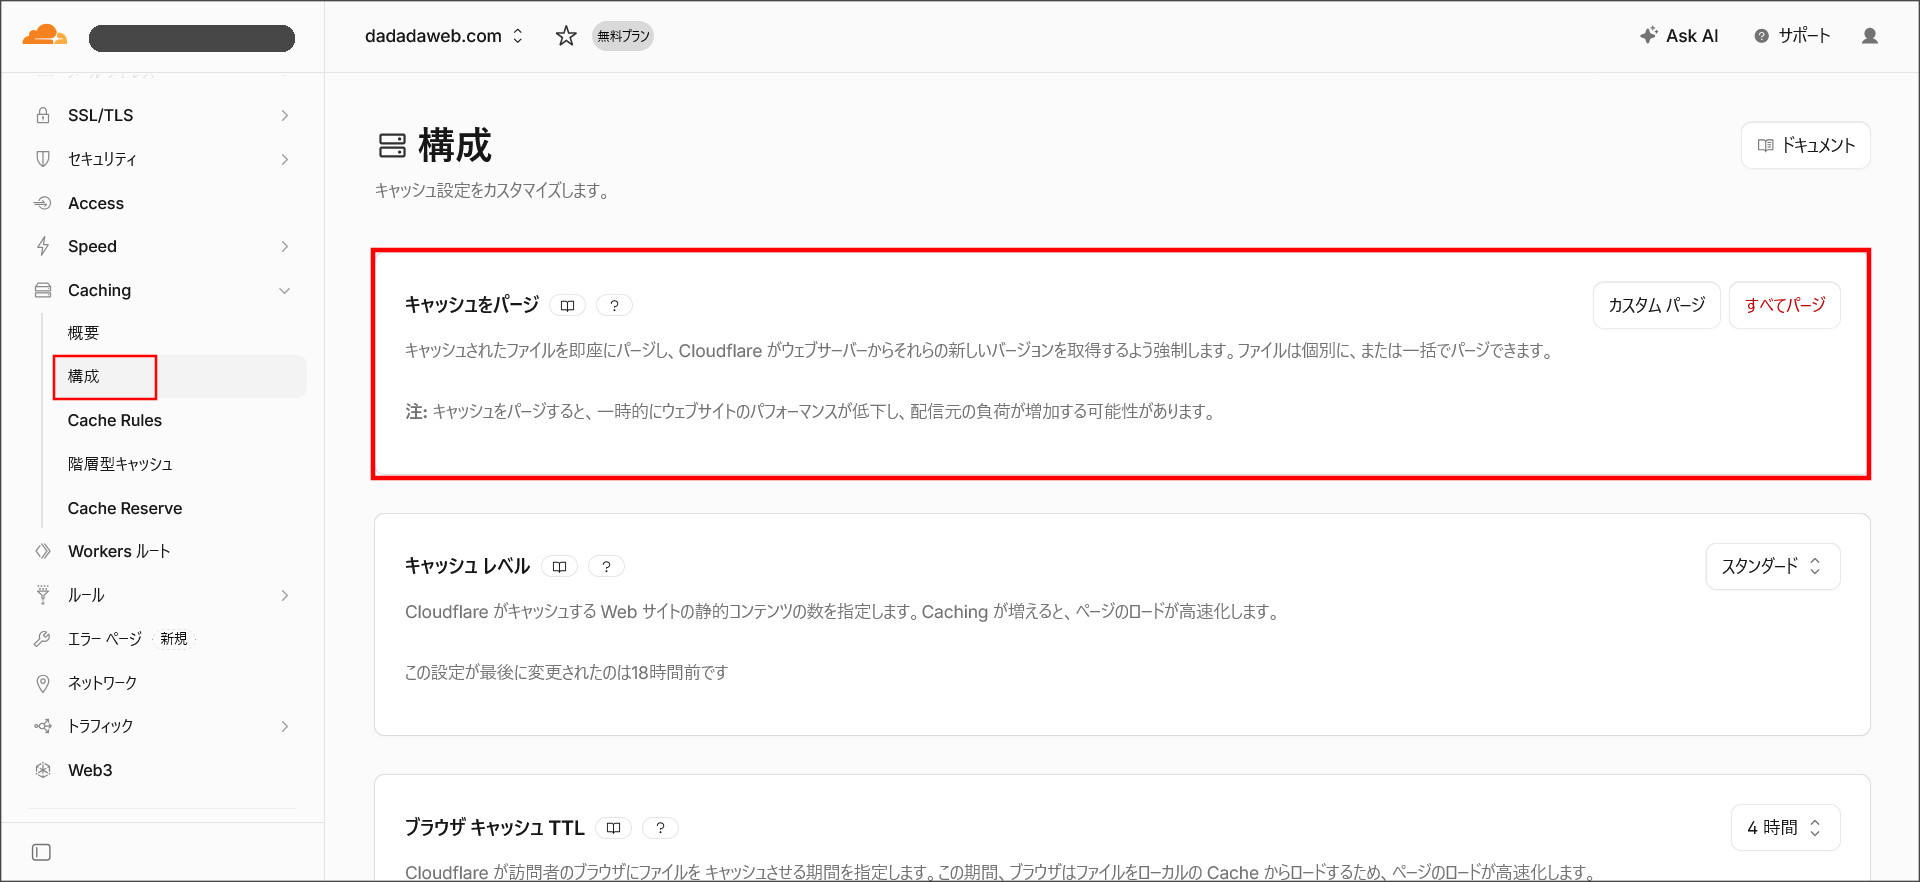This screenshot has width=1920, height=882.
Task: Star the dadadaweb.com site
Action: point(566,36)
